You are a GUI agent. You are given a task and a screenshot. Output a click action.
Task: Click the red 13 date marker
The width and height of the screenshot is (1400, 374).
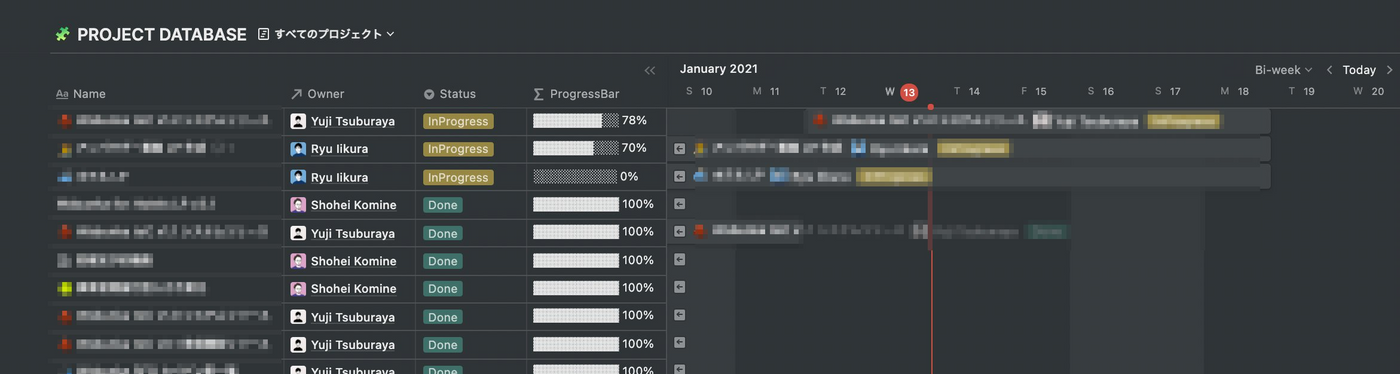click(909, 92)
